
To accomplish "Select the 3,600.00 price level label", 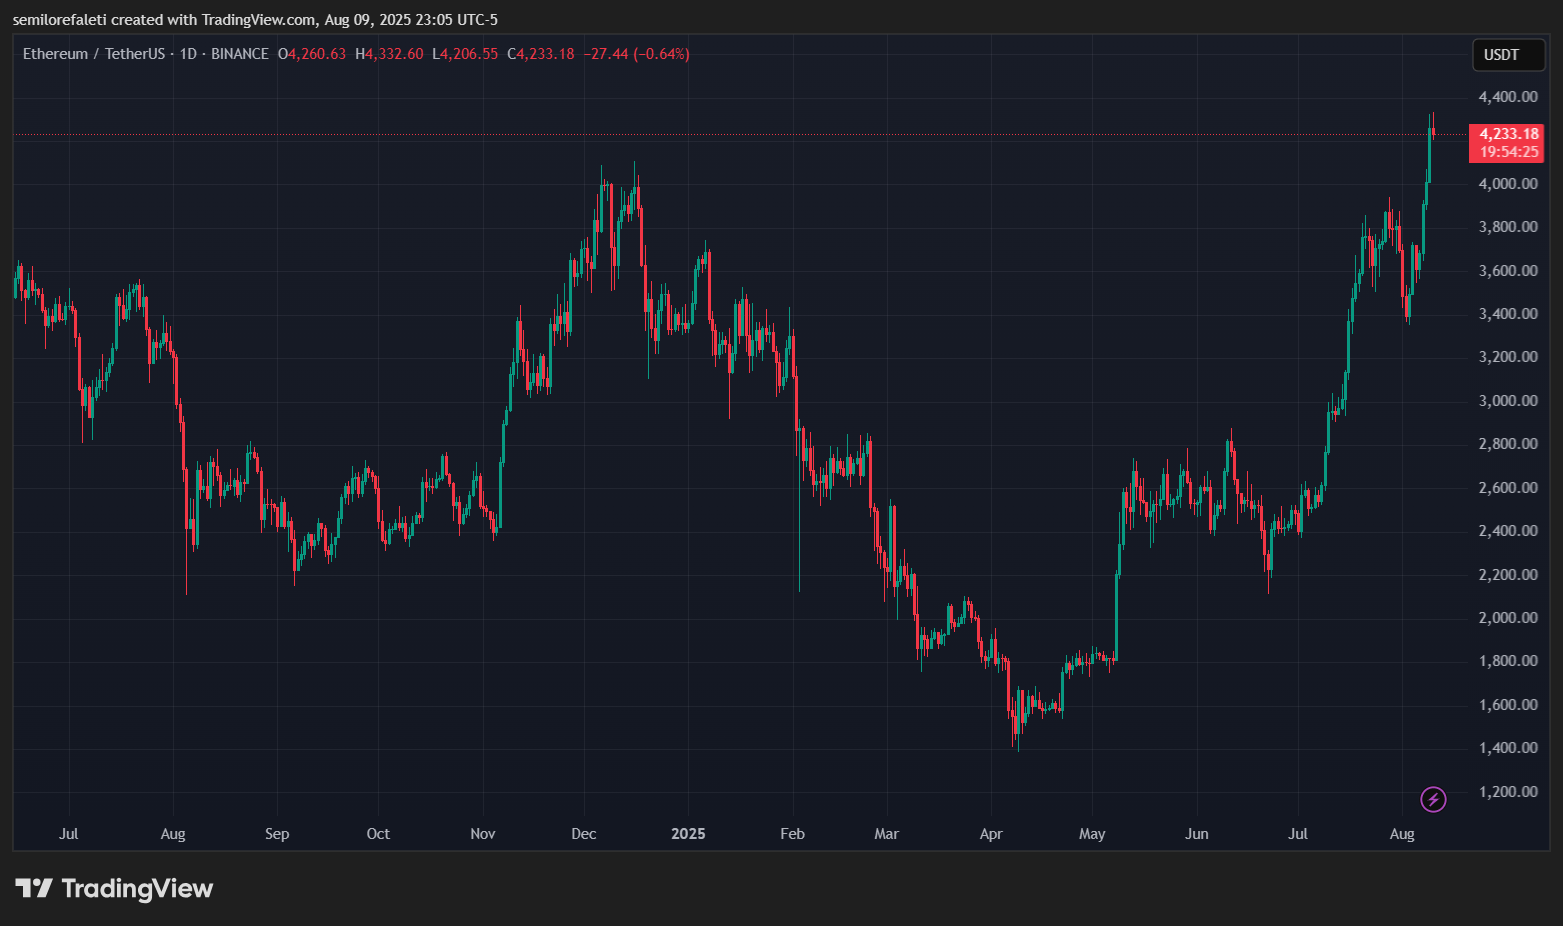I will [1508, 271].
